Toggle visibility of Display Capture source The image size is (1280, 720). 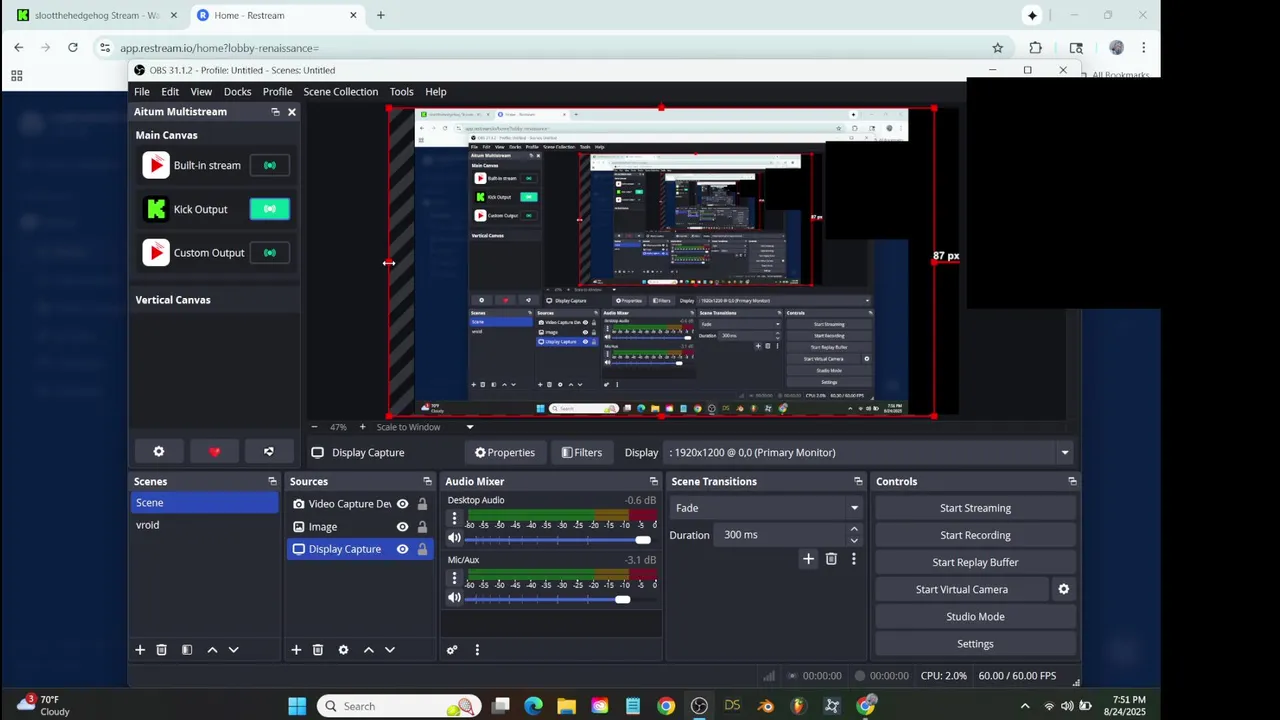coord(402,549)
